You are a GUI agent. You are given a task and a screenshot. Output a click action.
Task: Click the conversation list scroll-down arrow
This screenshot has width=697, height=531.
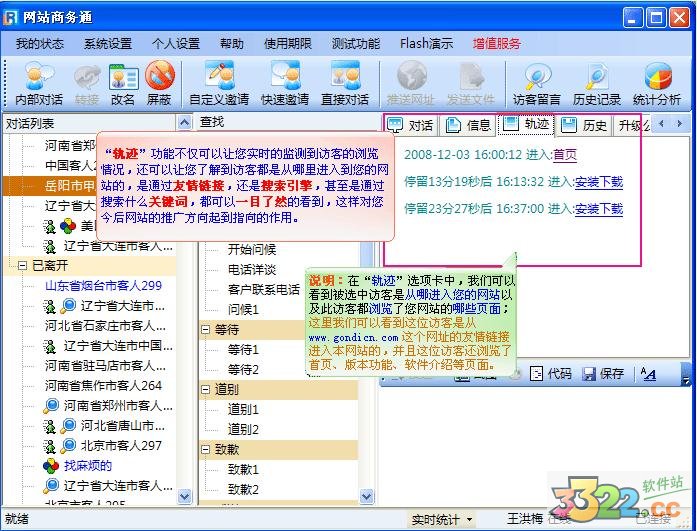coord(184,496)
